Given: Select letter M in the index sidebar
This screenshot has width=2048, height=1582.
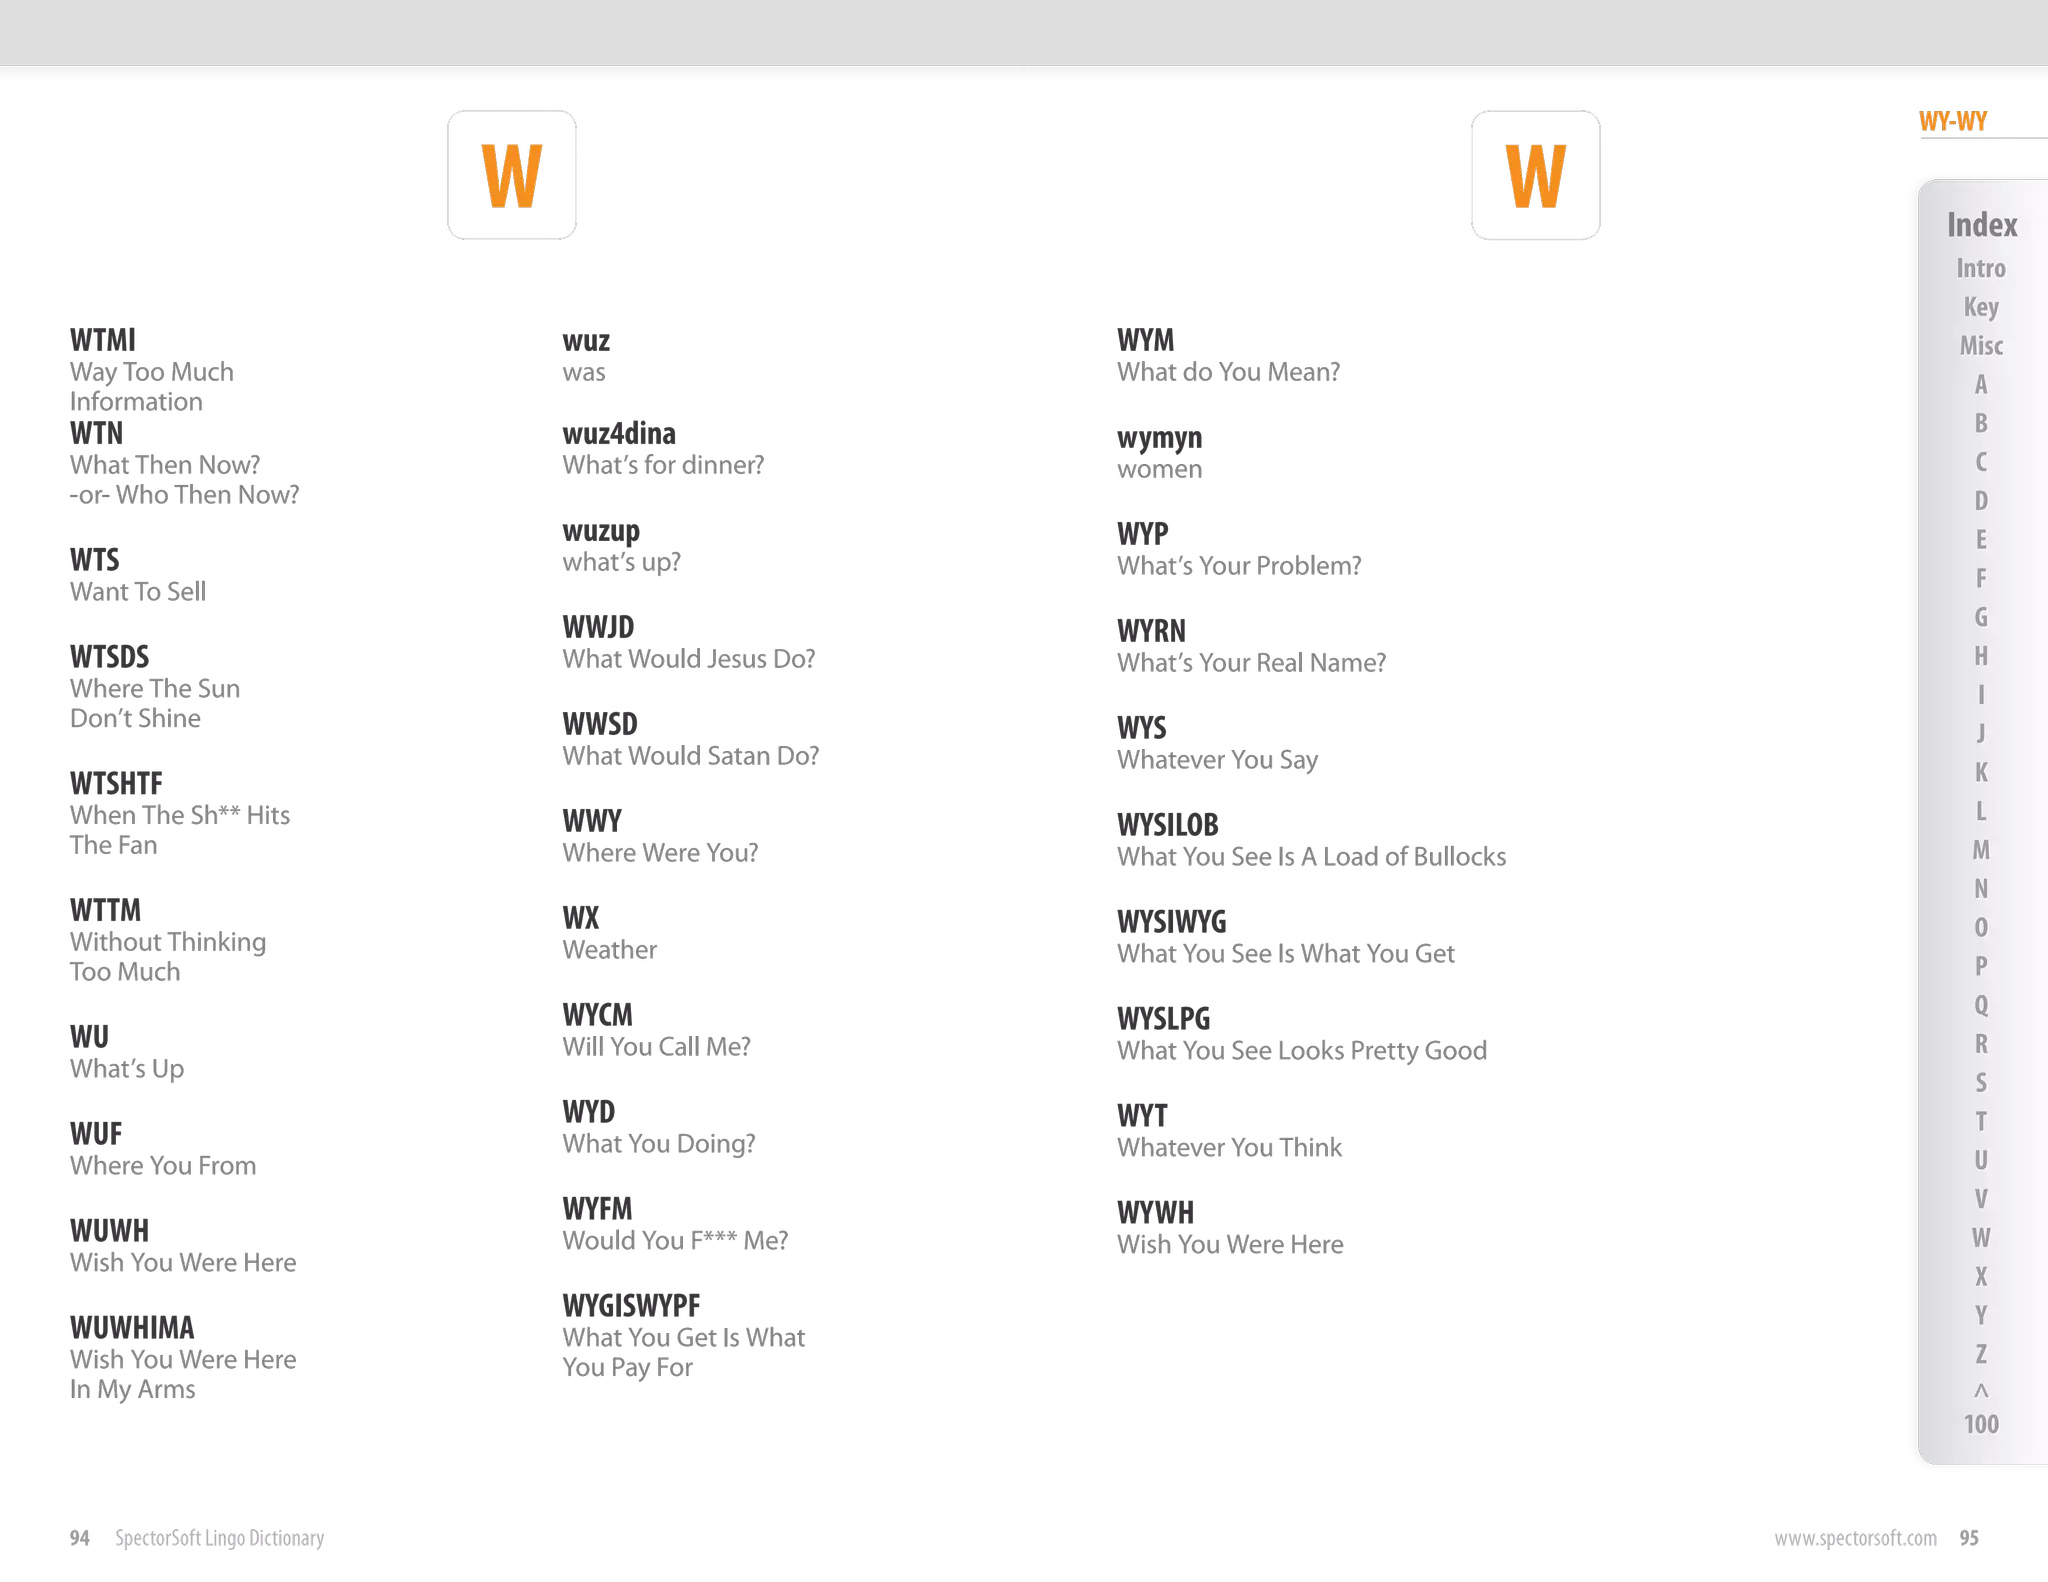Looking at the screenshot, I should pos(1980,850).
